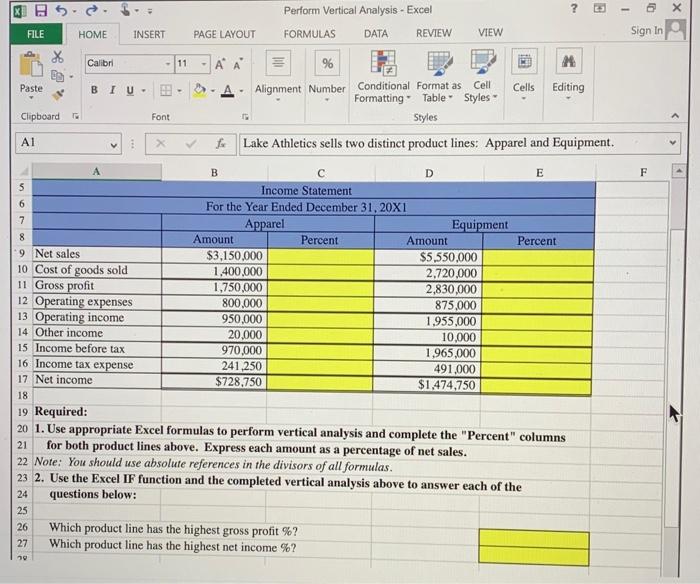The image size is (700, 584).
Task: Open the font size 11 dropdown
Action: coord(204,64)
